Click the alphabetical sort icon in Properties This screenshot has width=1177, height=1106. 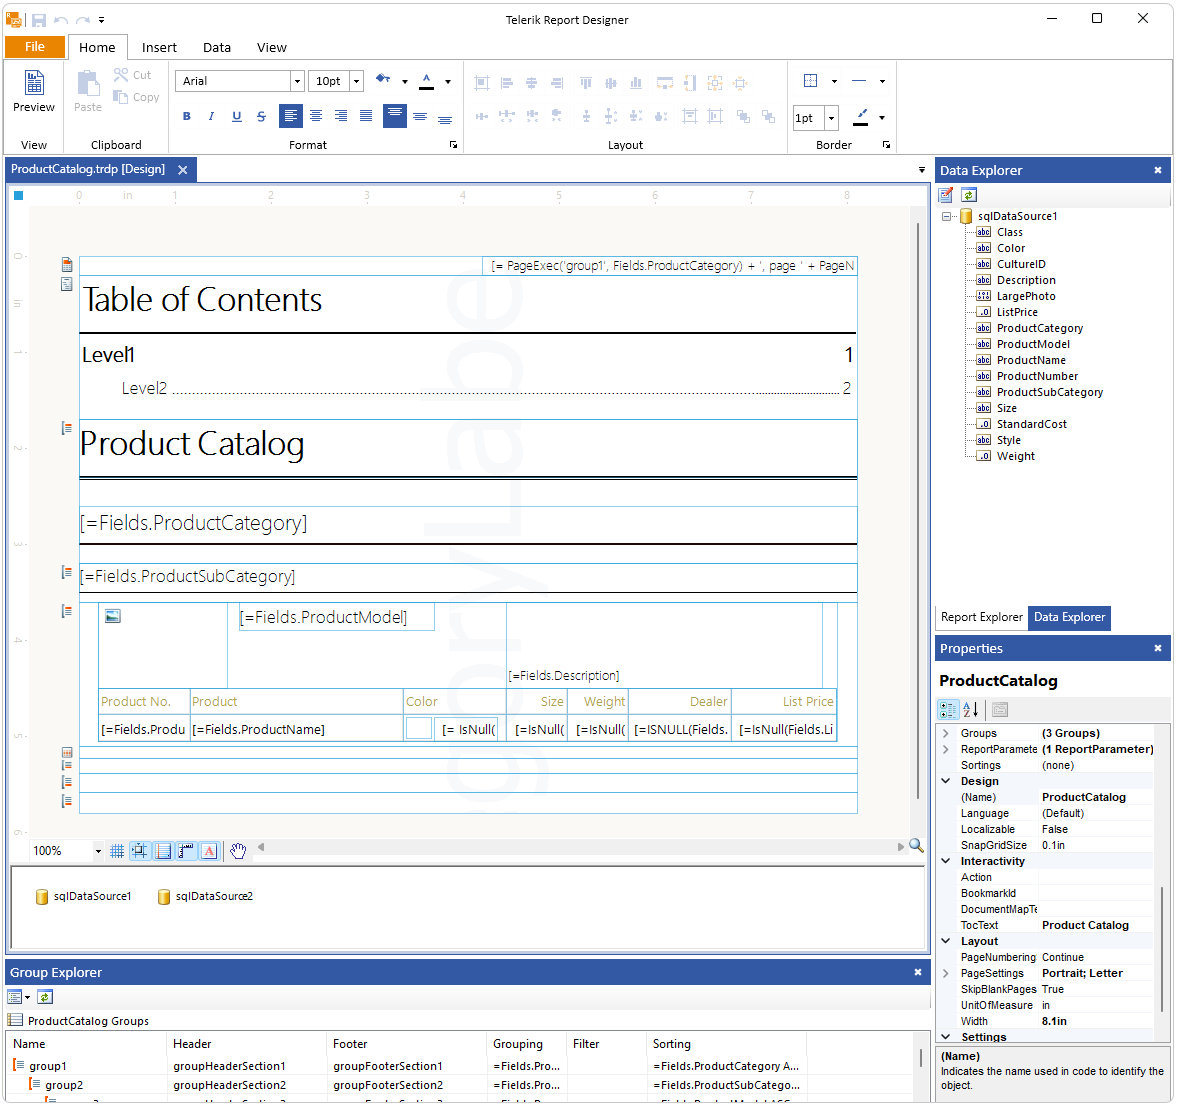click(971, 710)
